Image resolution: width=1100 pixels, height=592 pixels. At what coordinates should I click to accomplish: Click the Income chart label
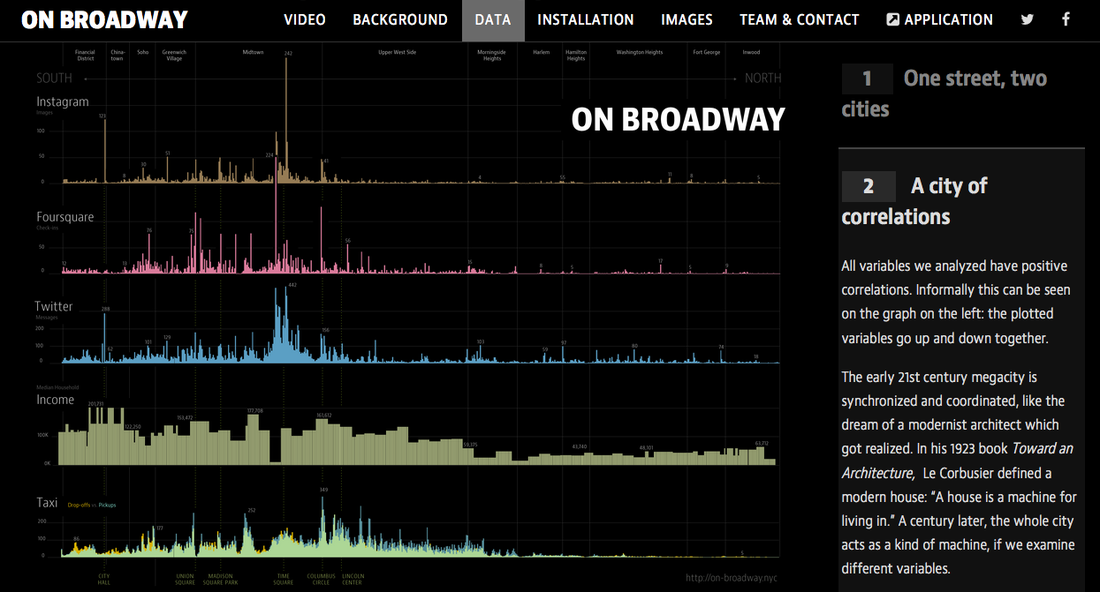tap(55, 400)
